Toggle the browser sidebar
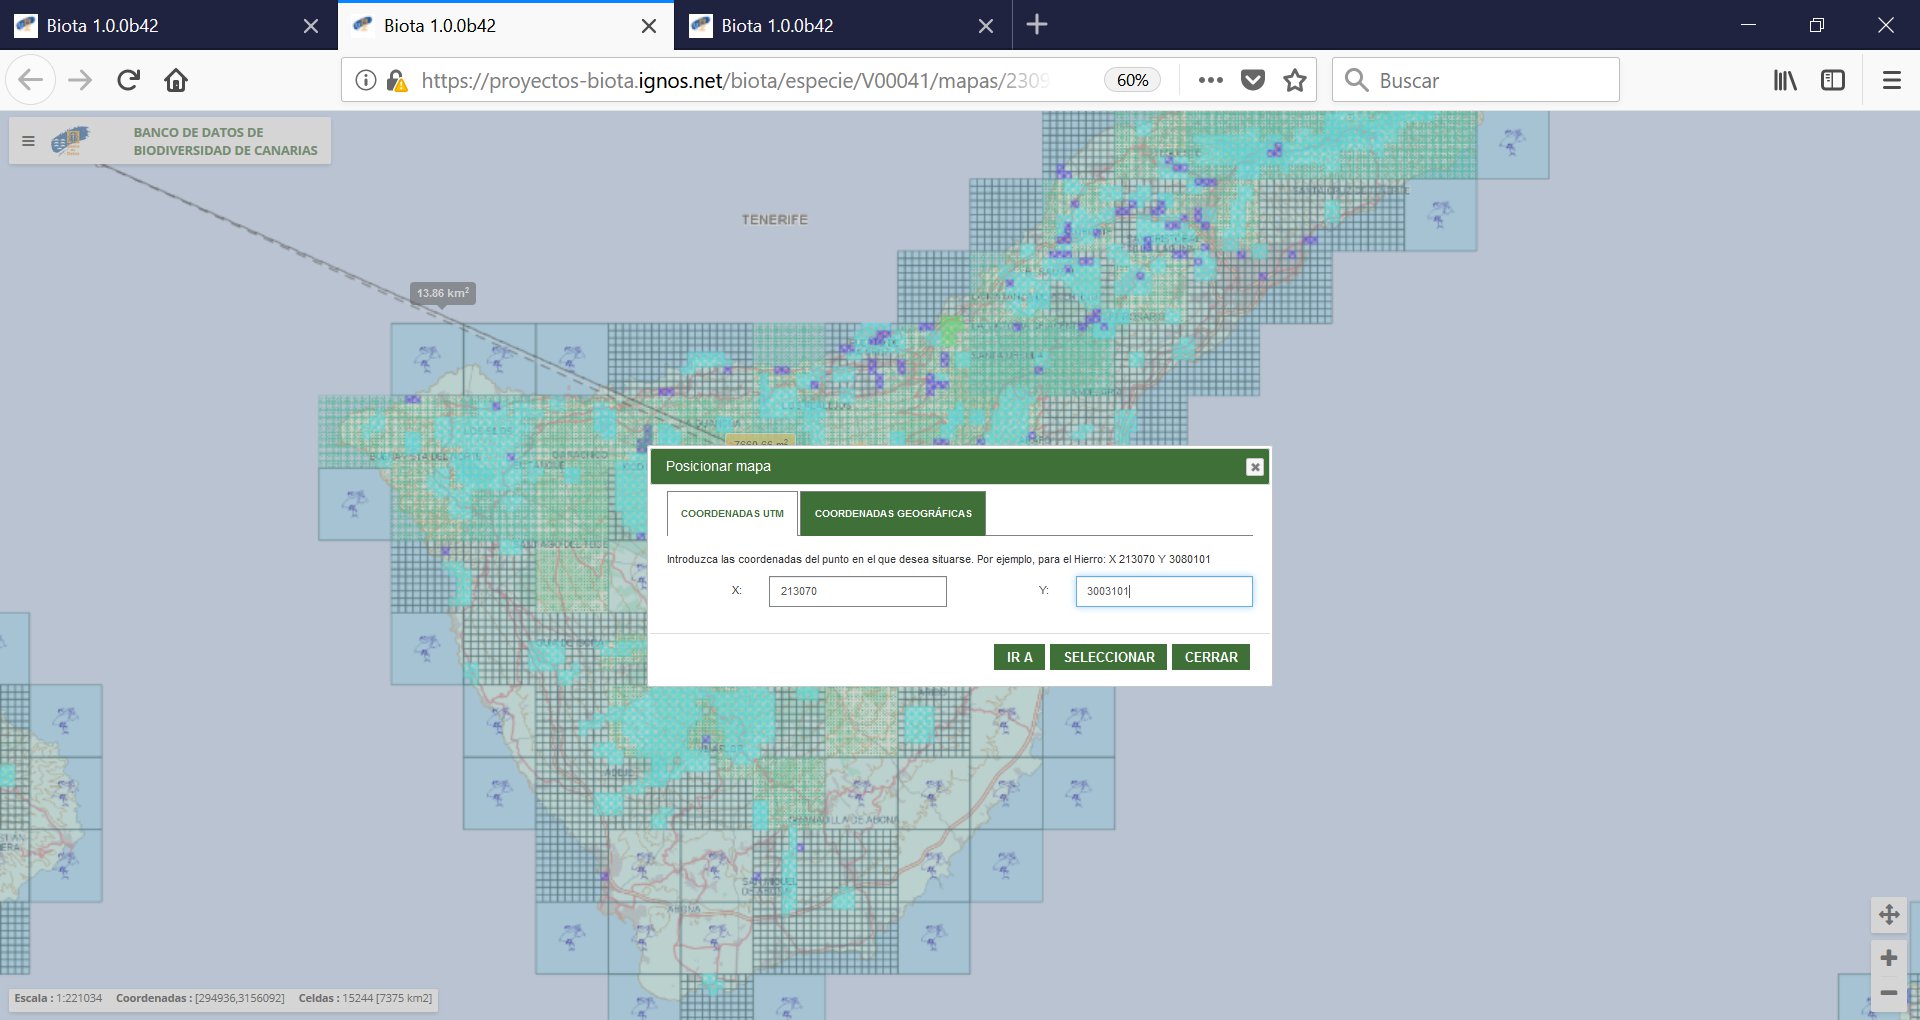Image resolution: width=1920 pixels, height=1020 pixels. tap(1833, 80)
